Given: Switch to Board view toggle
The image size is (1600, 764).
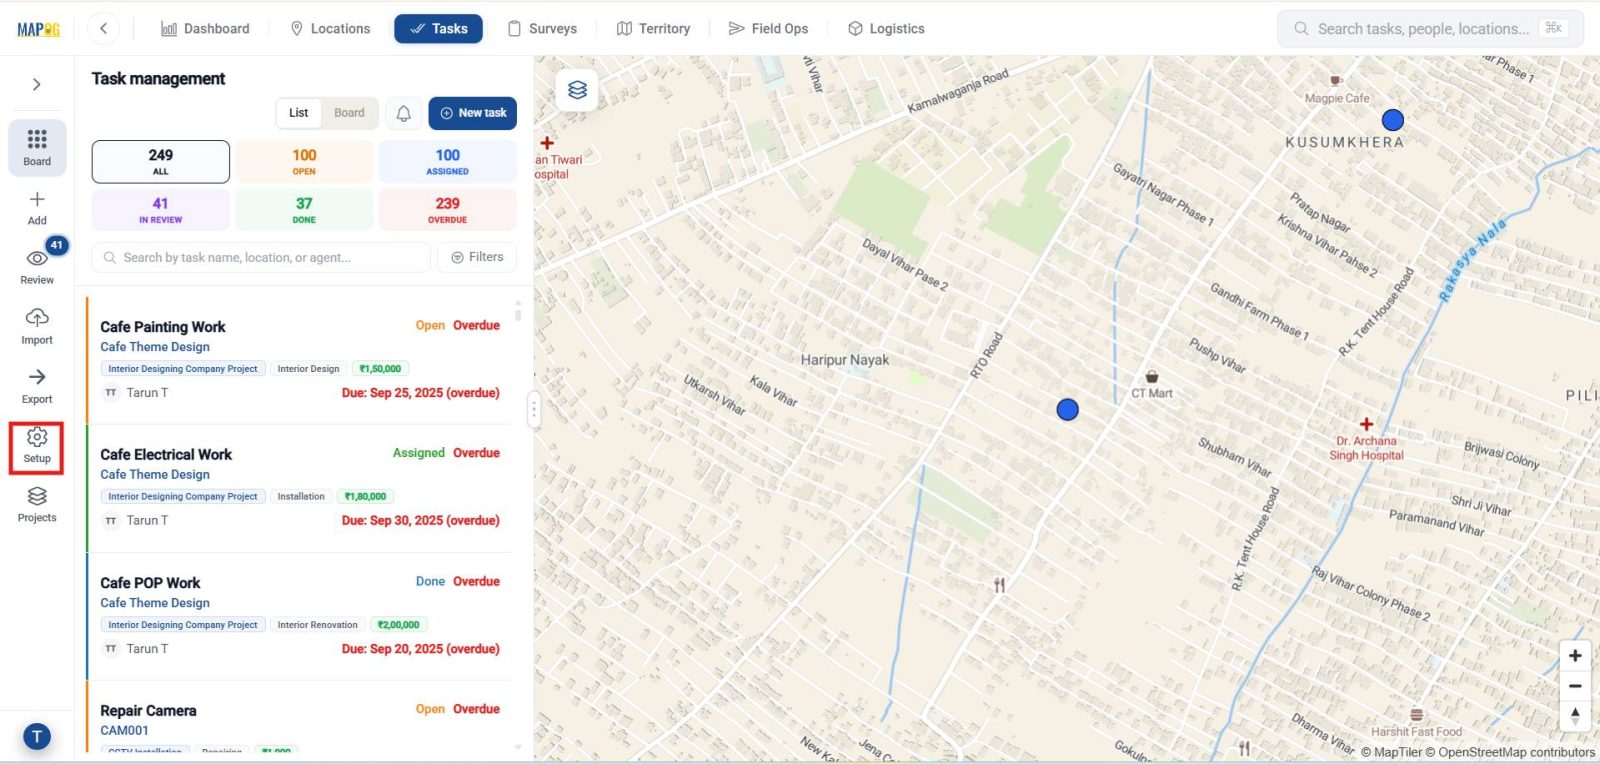Looking at the screenshot, I should (349, 113).
